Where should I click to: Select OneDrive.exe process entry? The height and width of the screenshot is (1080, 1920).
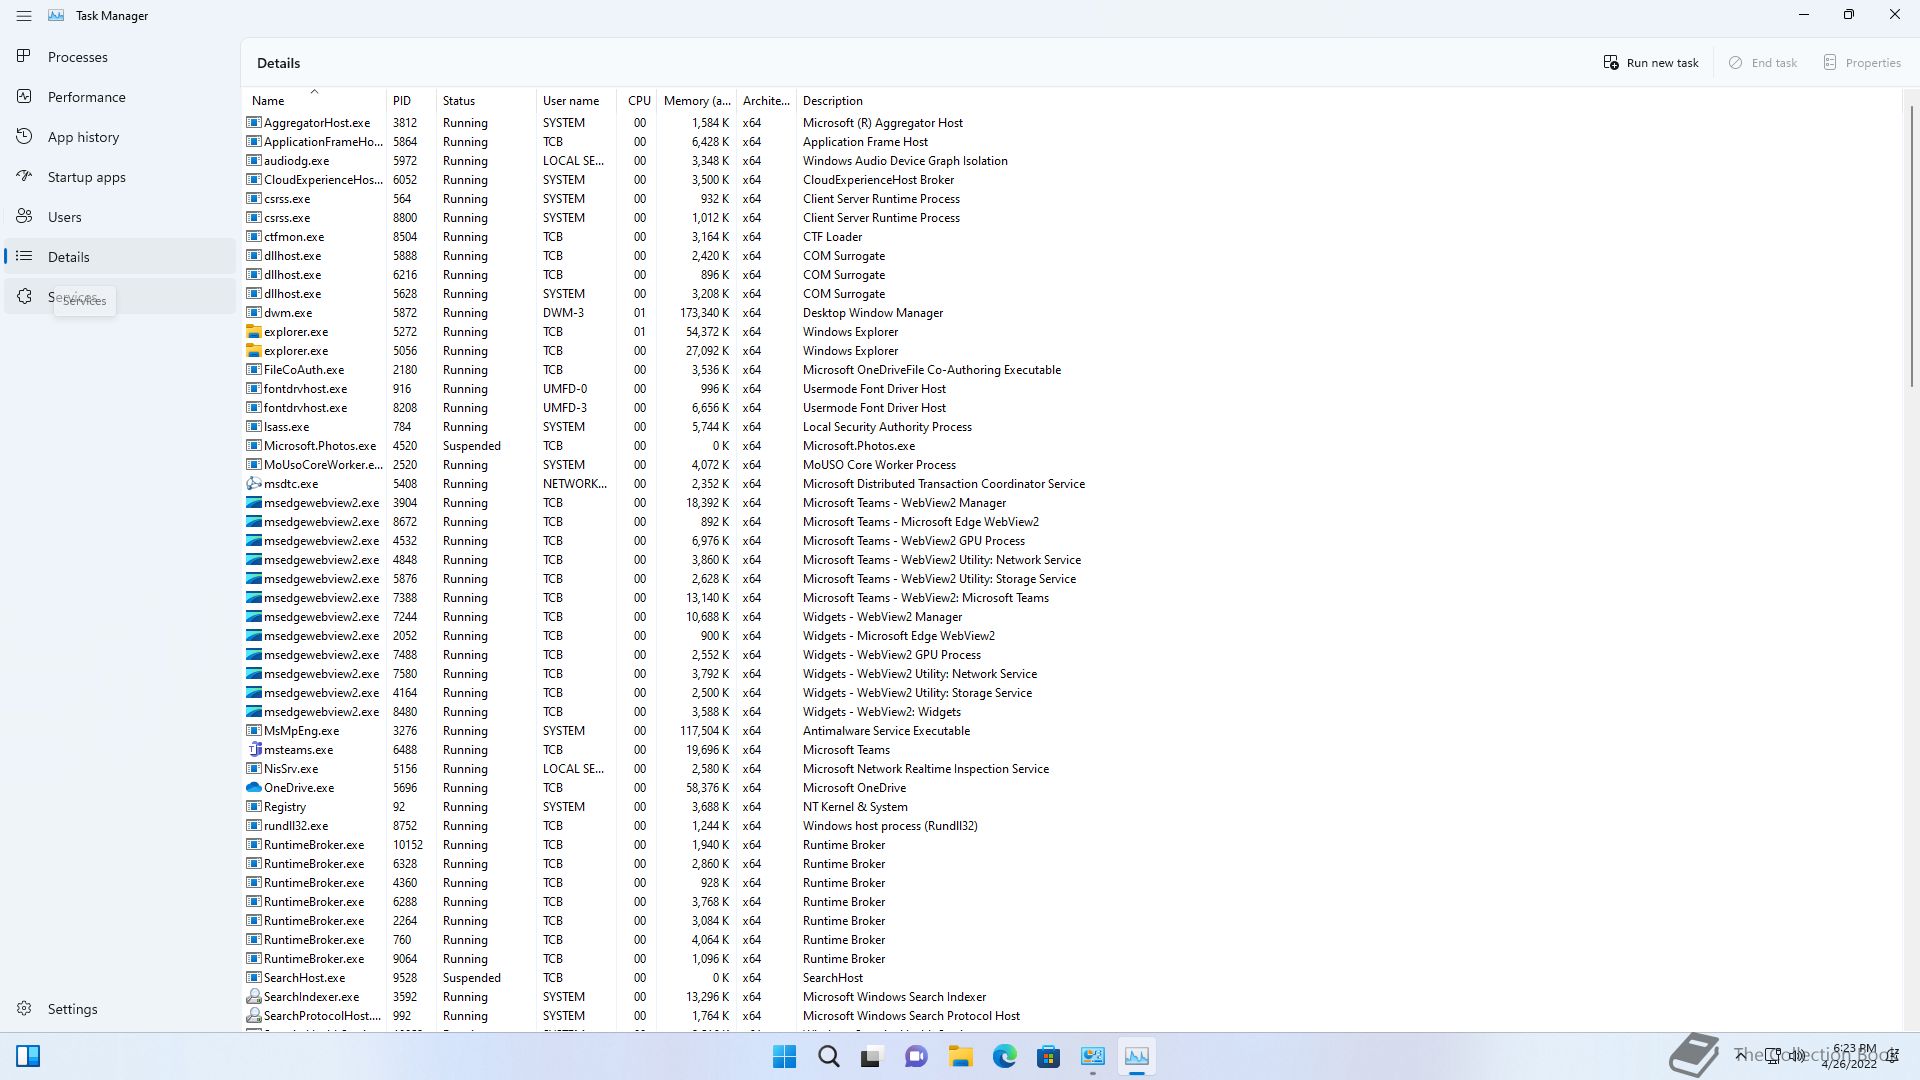[298, 788]
